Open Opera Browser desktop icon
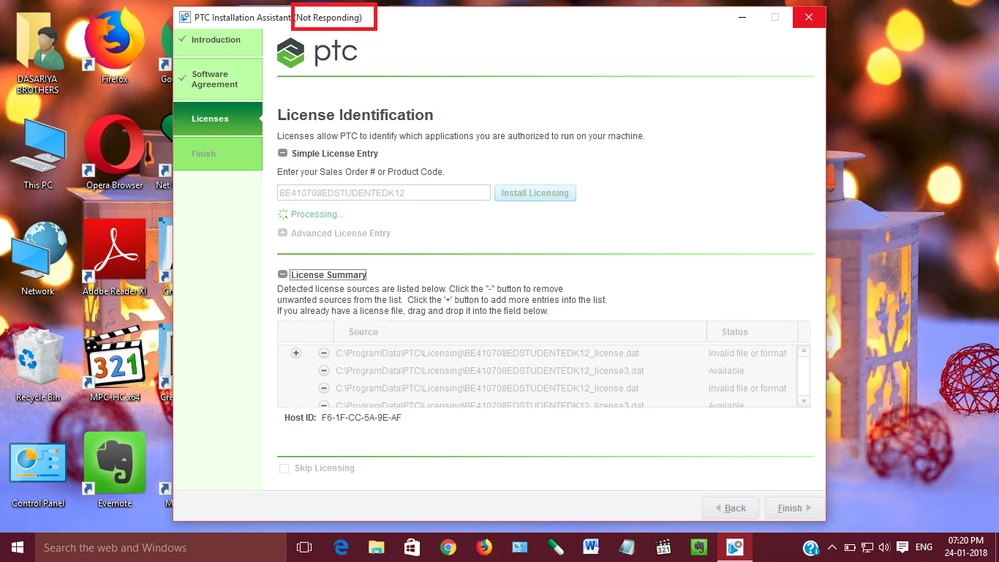Screen dimensions: 999x562 (x=115, y=152)
